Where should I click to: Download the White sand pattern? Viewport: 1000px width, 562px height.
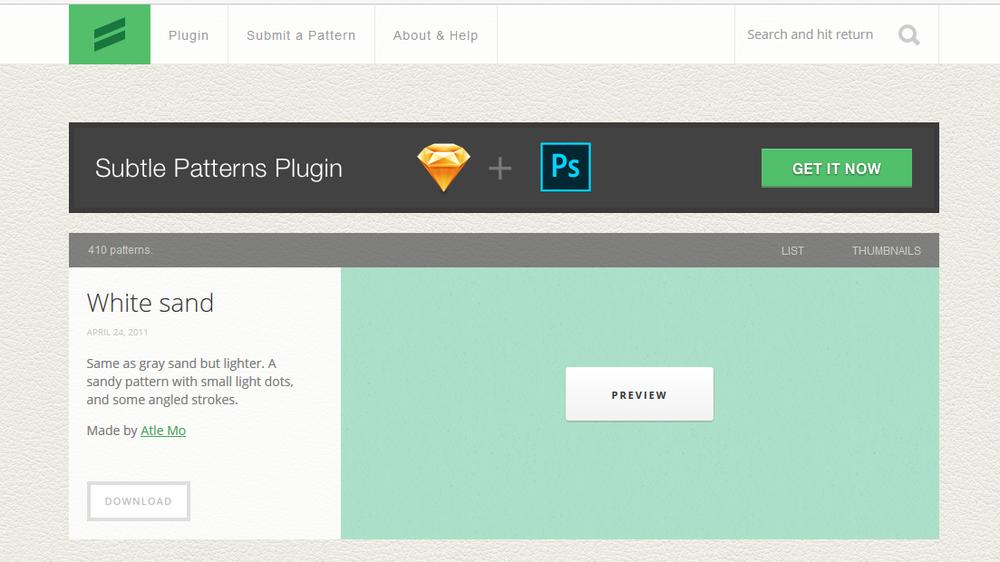click(138, 501)
